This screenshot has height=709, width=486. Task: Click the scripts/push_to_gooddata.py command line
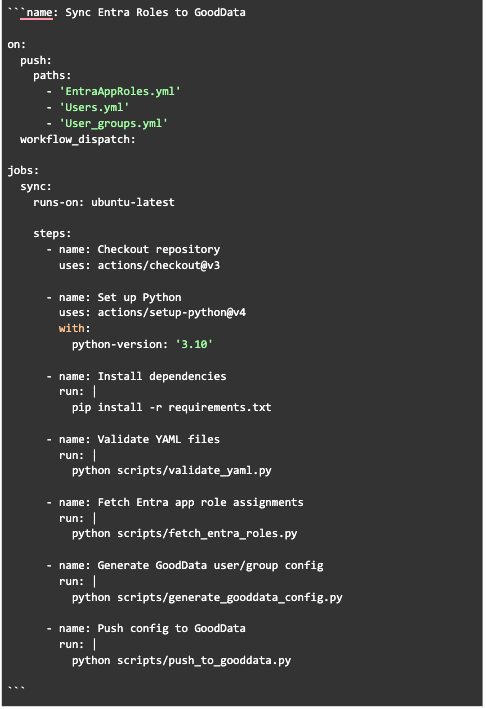pos(181,660)
